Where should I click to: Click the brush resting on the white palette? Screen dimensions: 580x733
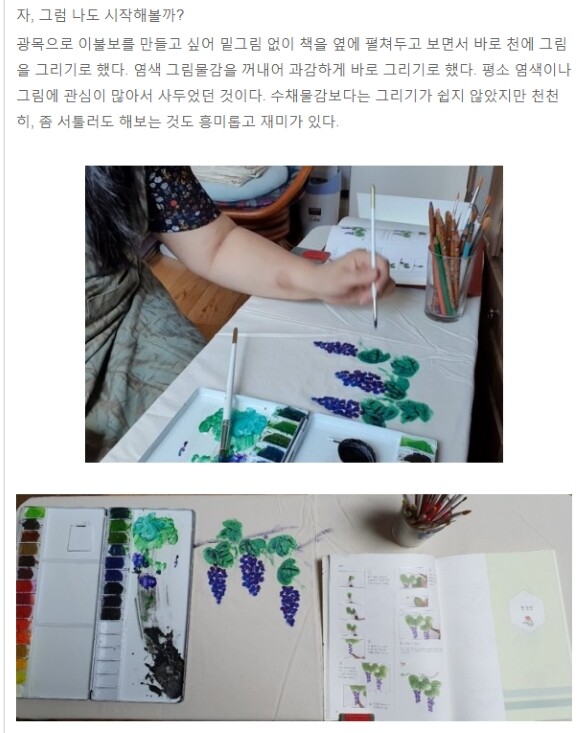[228, 393]
